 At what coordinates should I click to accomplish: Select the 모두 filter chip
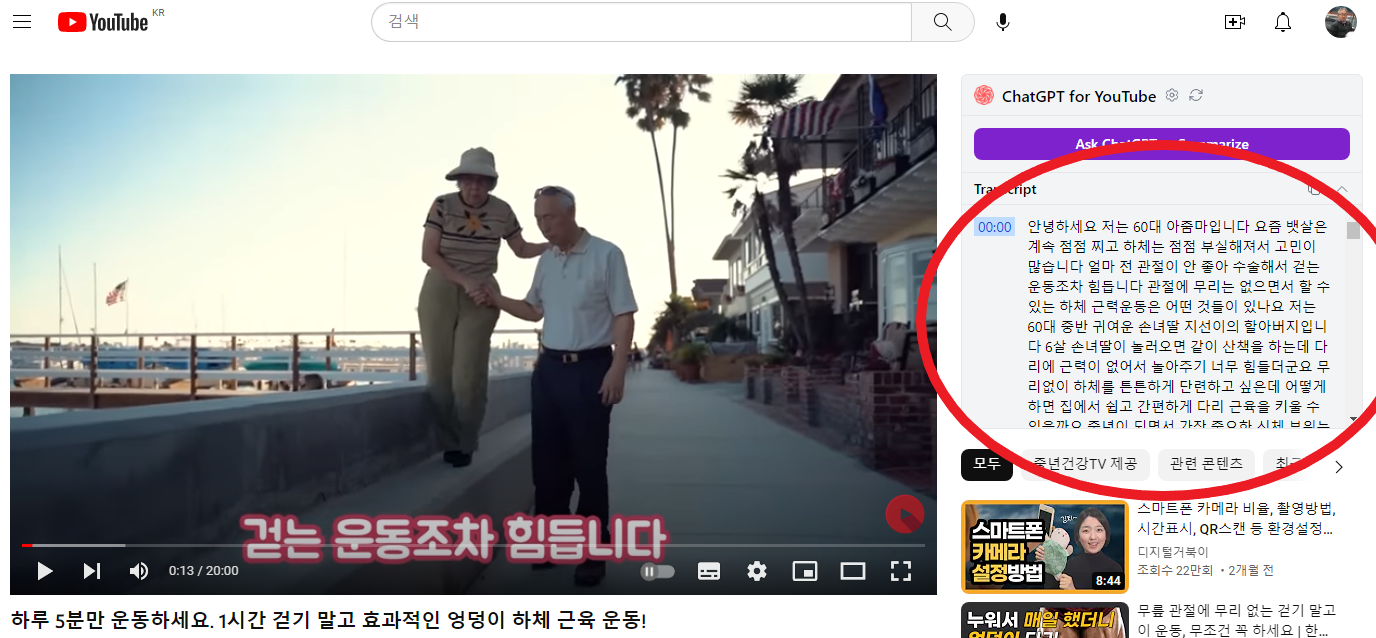tap(986, 464)
